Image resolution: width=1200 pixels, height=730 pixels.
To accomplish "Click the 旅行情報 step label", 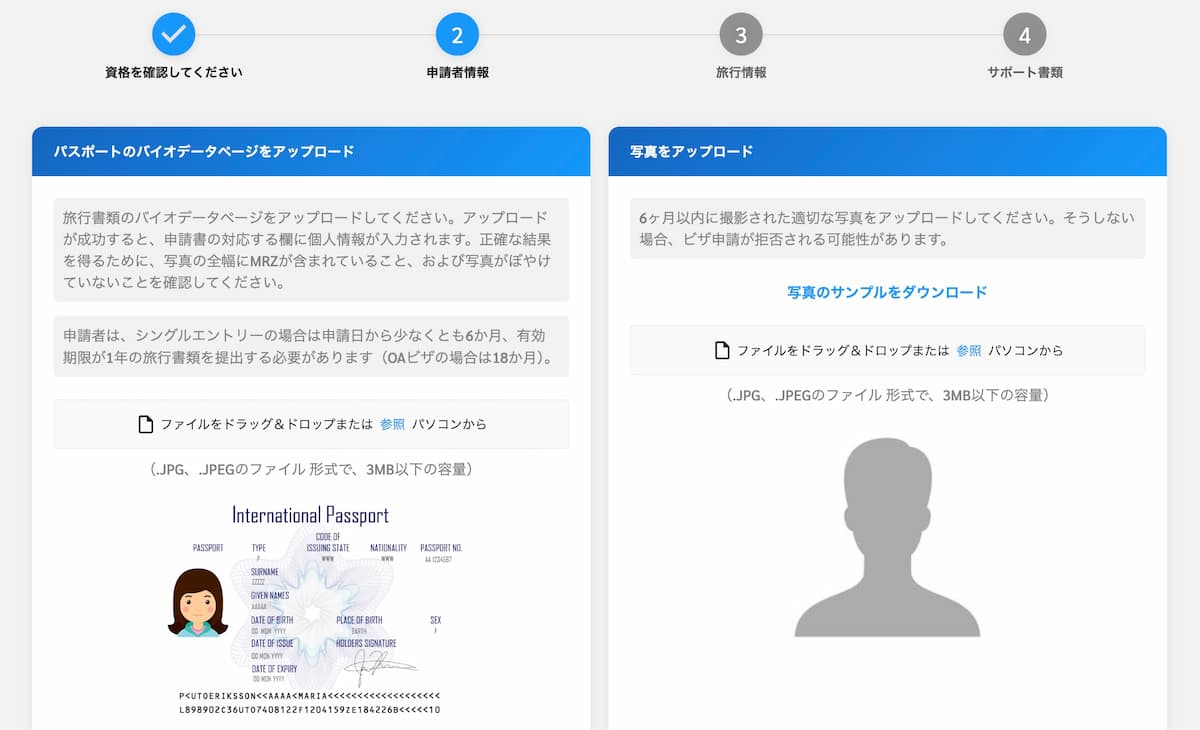I will click(741, 73).
